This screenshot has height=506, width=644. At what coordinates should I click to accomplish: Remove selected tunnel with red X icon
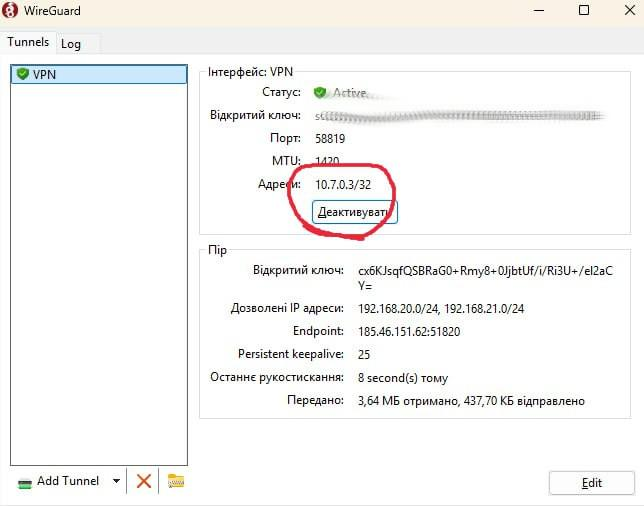coord(144,481)
